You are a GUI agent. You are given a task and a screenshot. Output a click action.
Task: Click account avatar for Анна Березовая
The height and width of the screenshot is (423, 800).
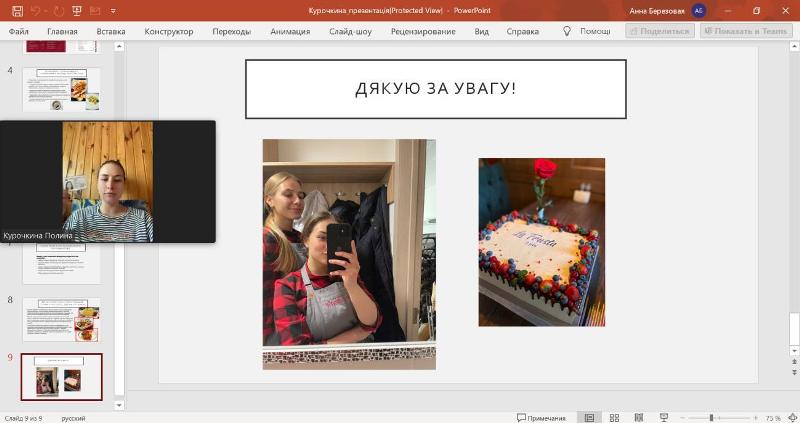coord(698,11)
